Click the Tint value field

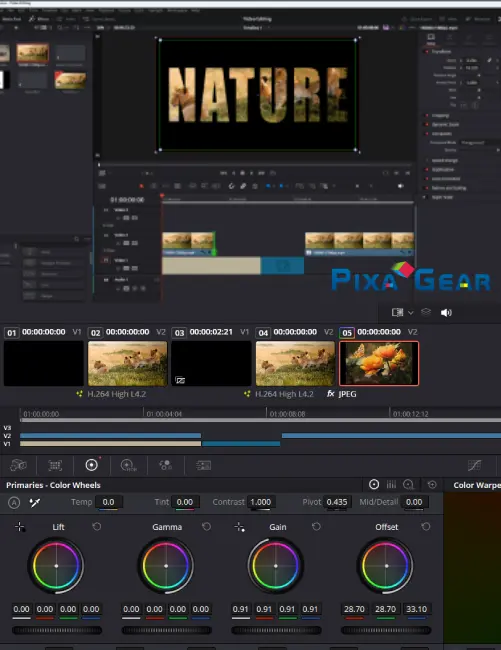pos(184,502)
